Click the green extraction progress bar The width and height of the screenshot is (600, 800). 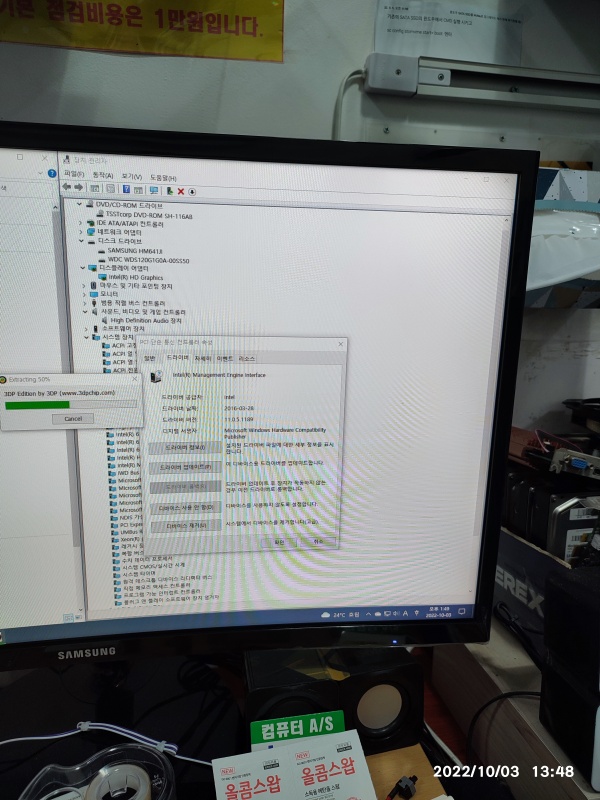pos(37,405)
